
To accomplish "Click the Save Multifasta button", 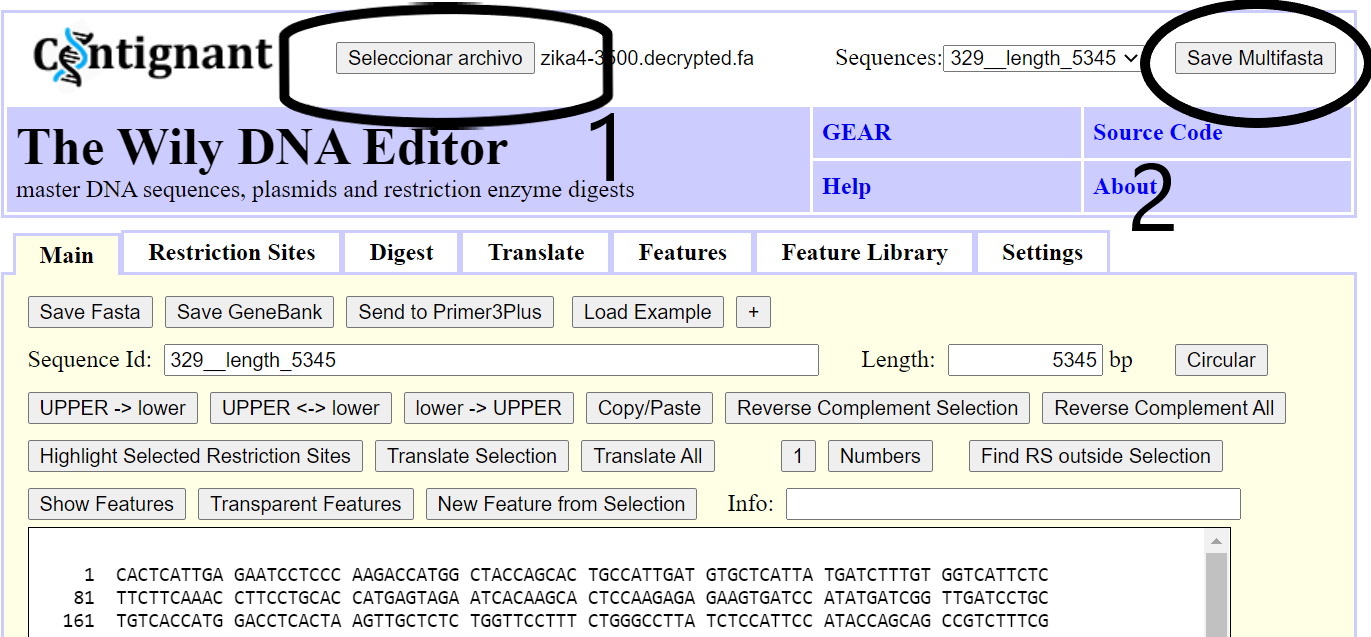I will point(1254,58).
